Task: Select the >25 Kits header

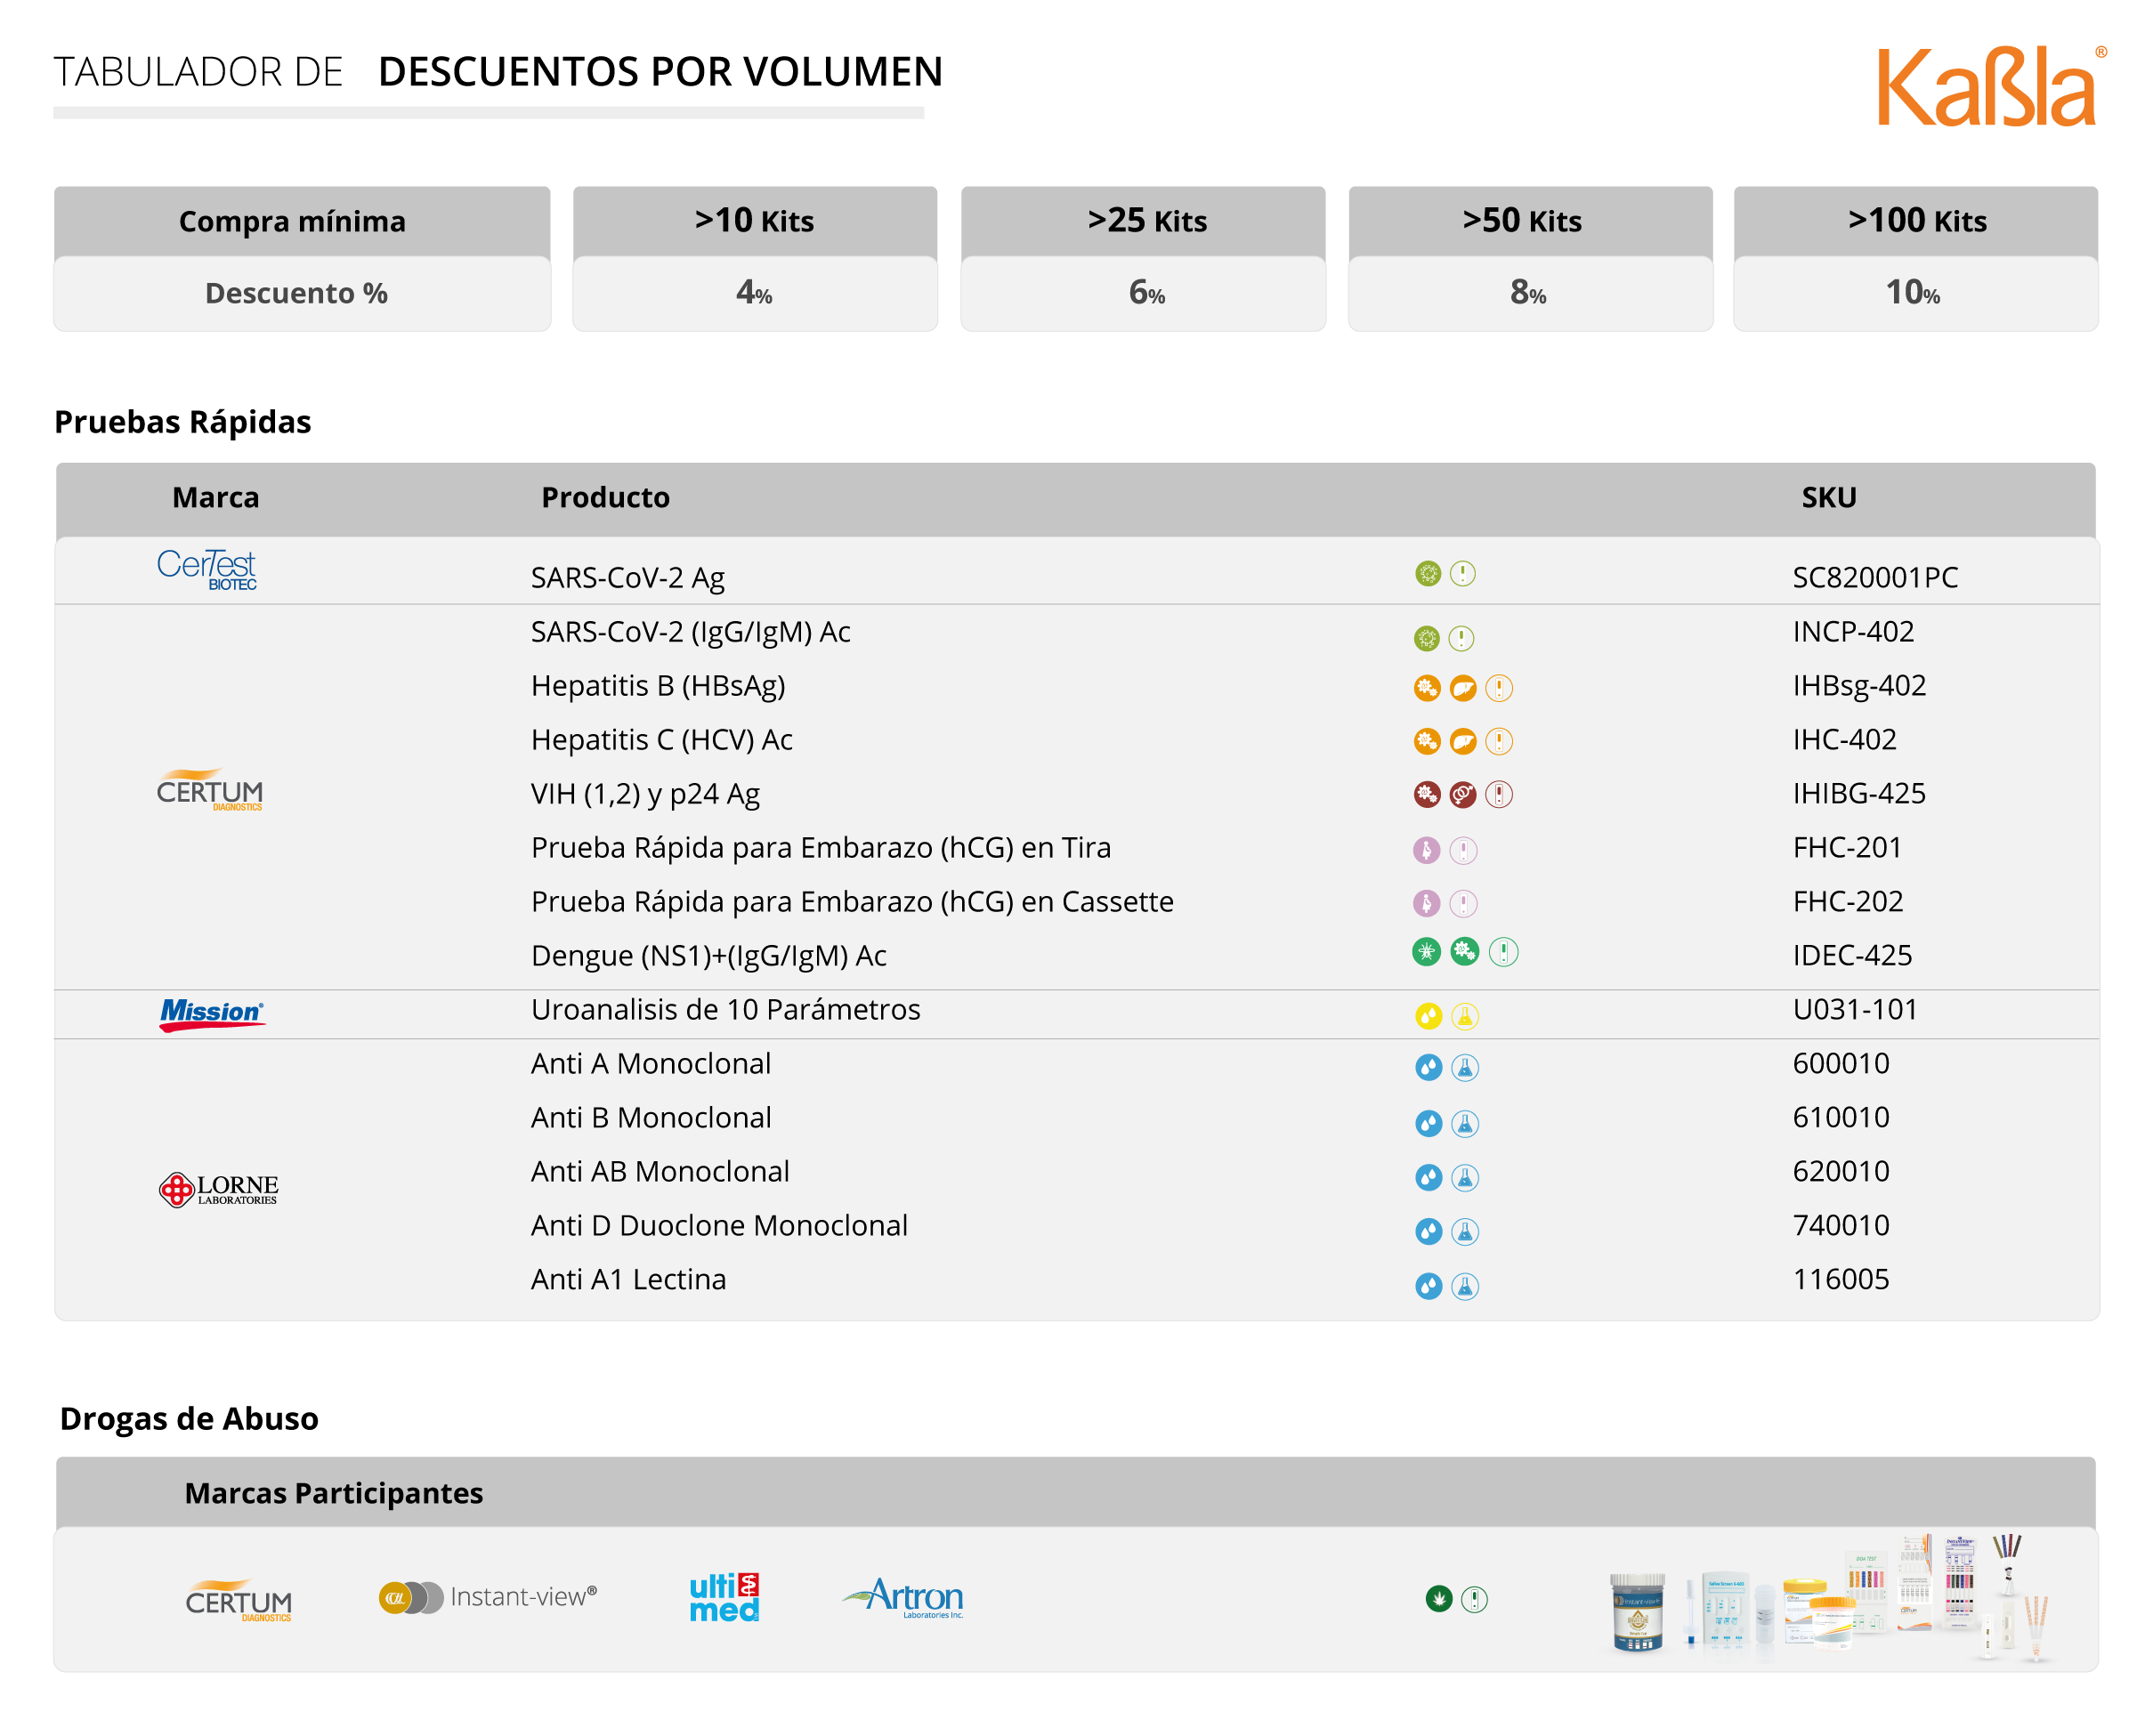Action: click(1143, 221)
